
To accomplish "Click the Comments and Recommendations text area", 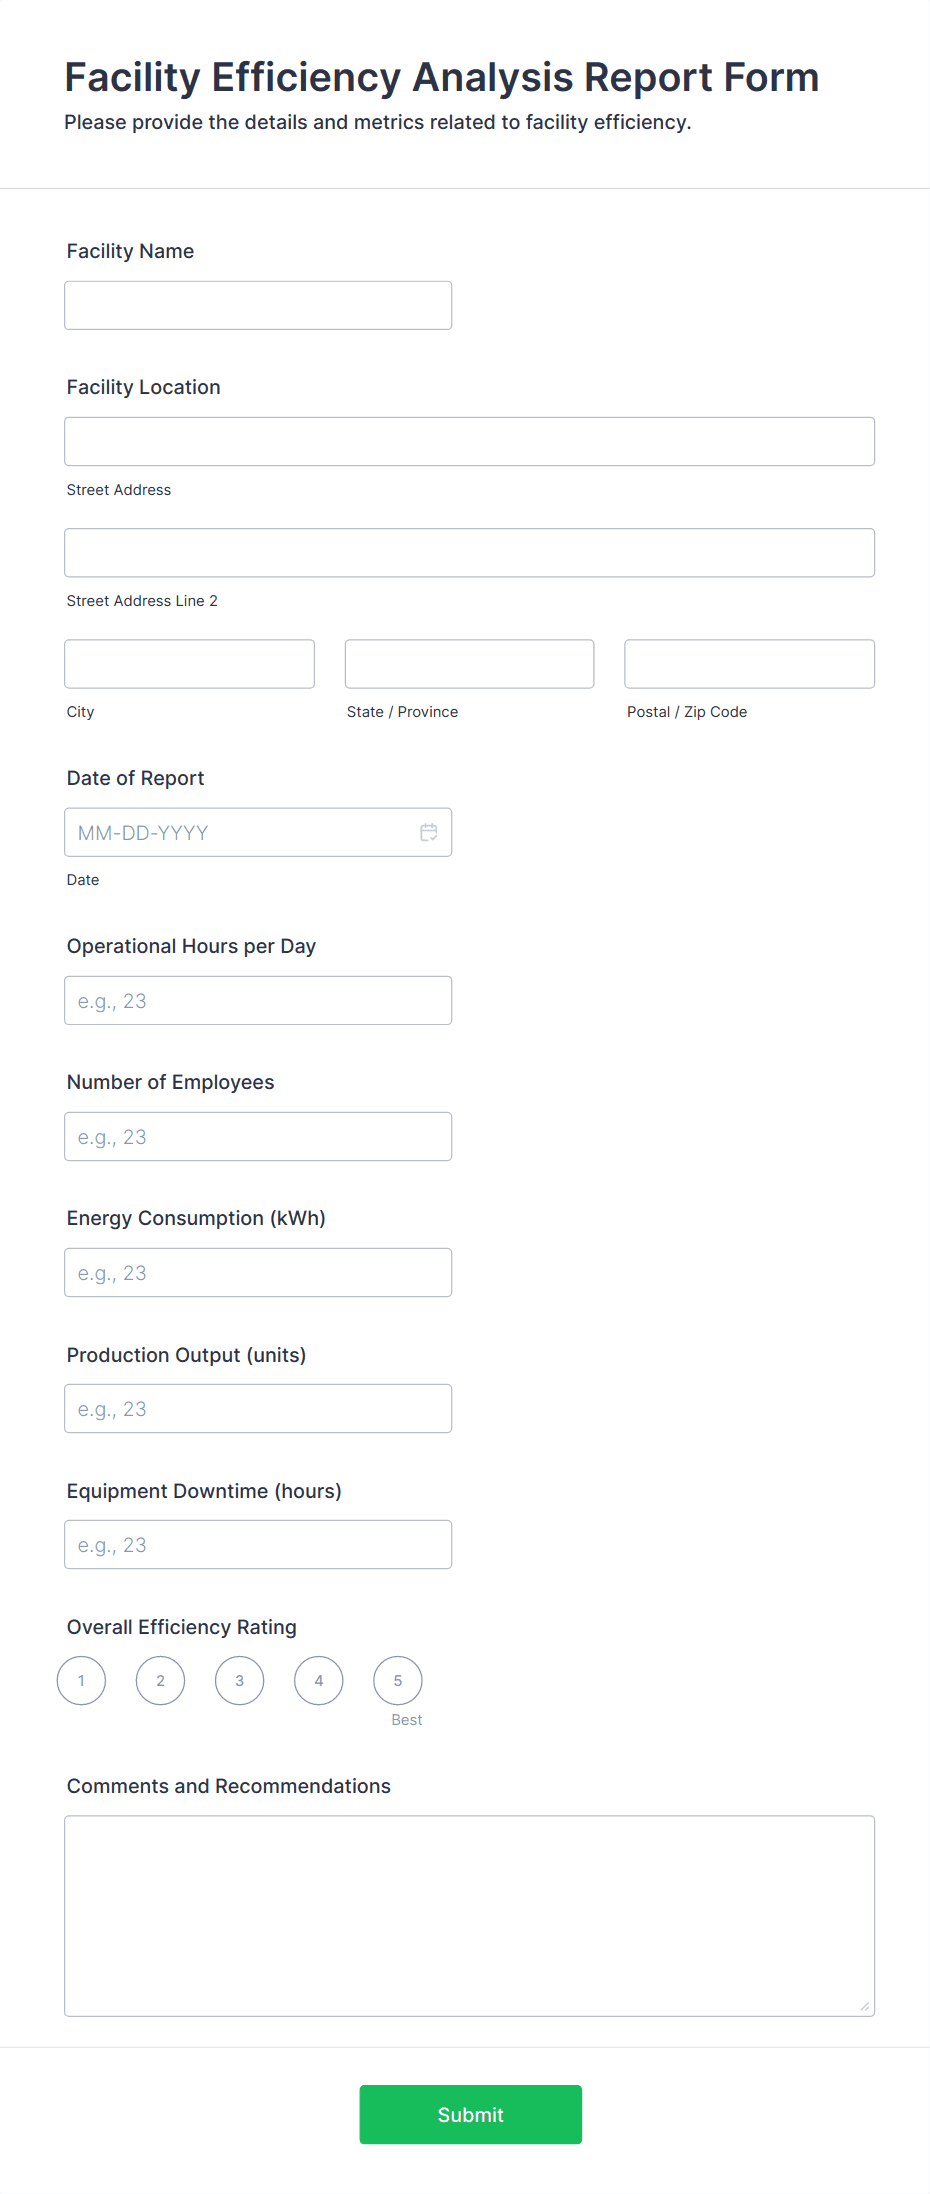I will pos(469,1915).
